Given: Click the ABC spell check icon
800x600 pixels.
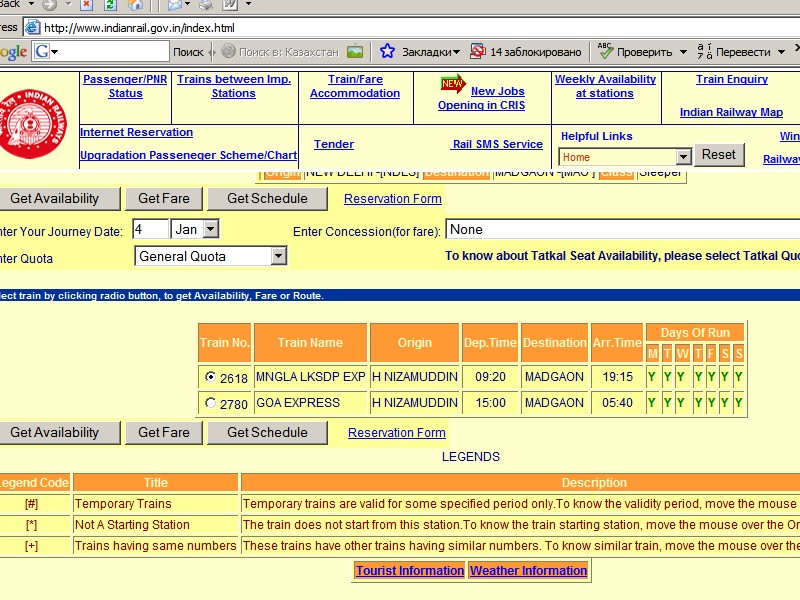Looking at the screenshot, I should 605,51.
